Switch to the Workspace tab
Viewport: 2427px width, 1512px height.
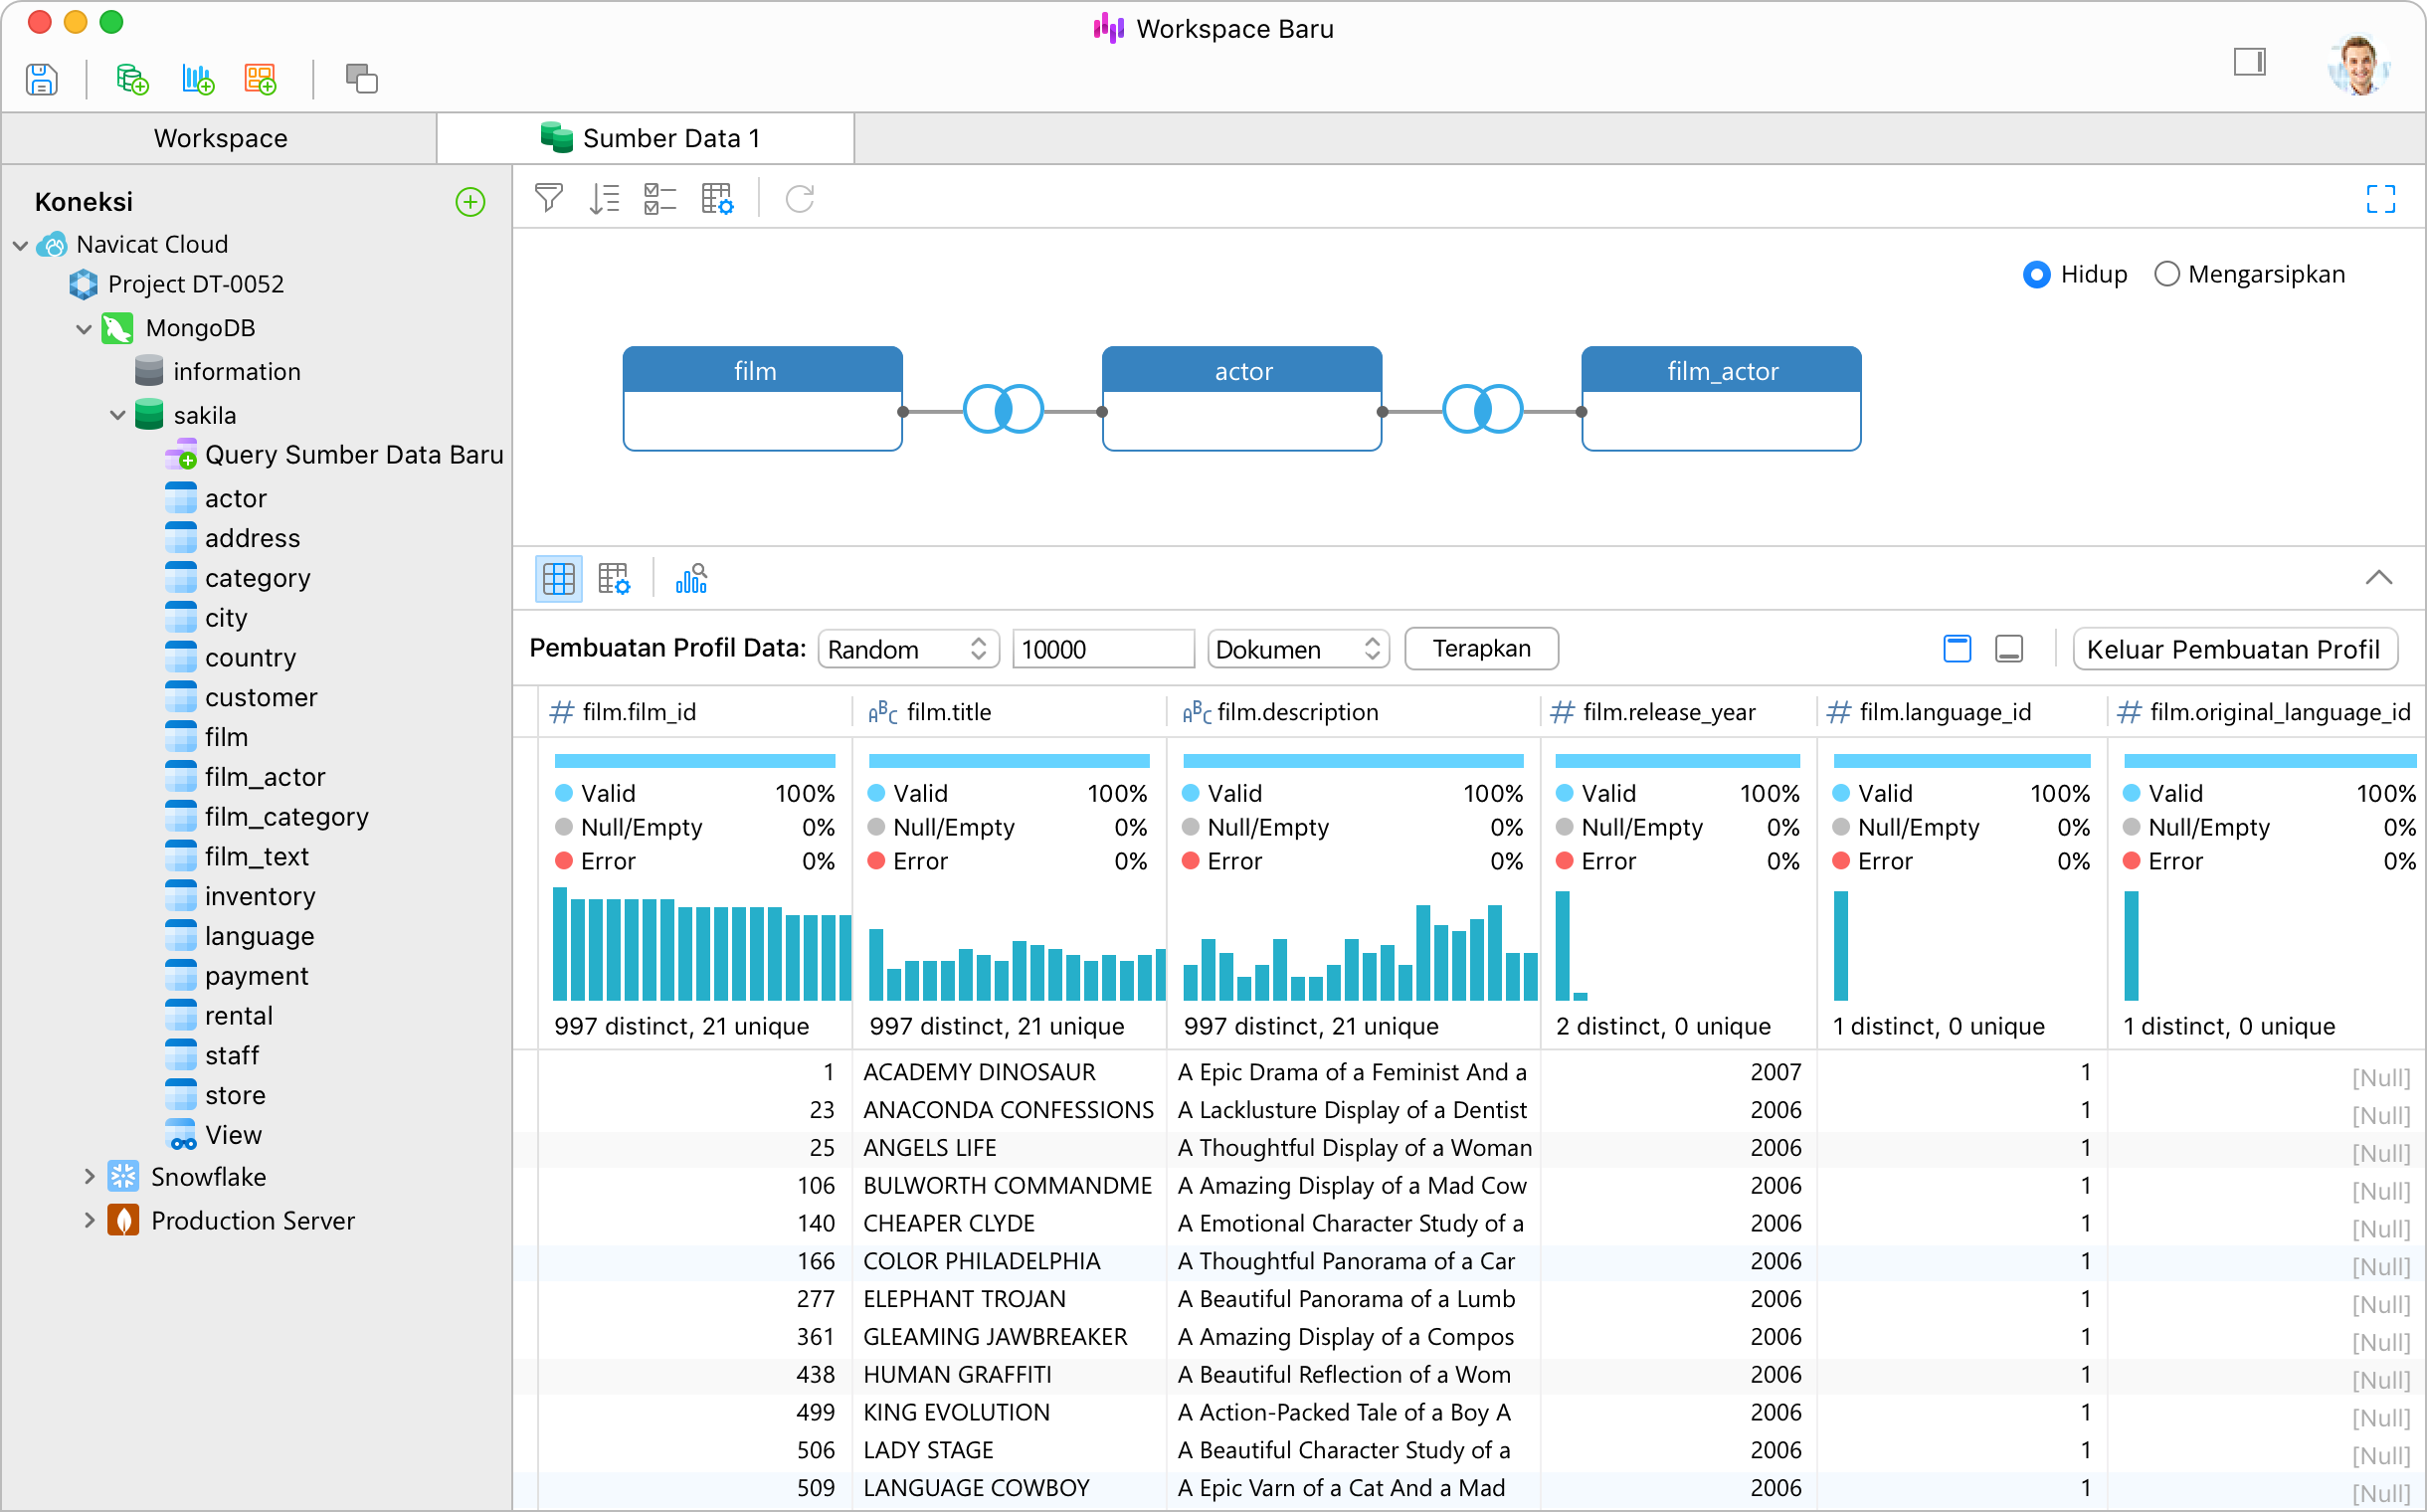pos(220,138)
